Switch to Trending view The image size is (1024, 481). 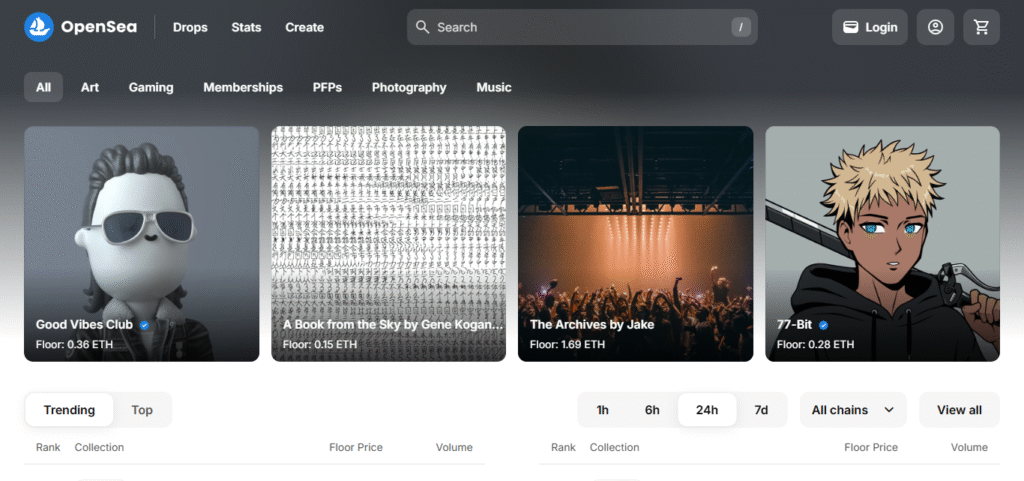(x=69, y=410)
